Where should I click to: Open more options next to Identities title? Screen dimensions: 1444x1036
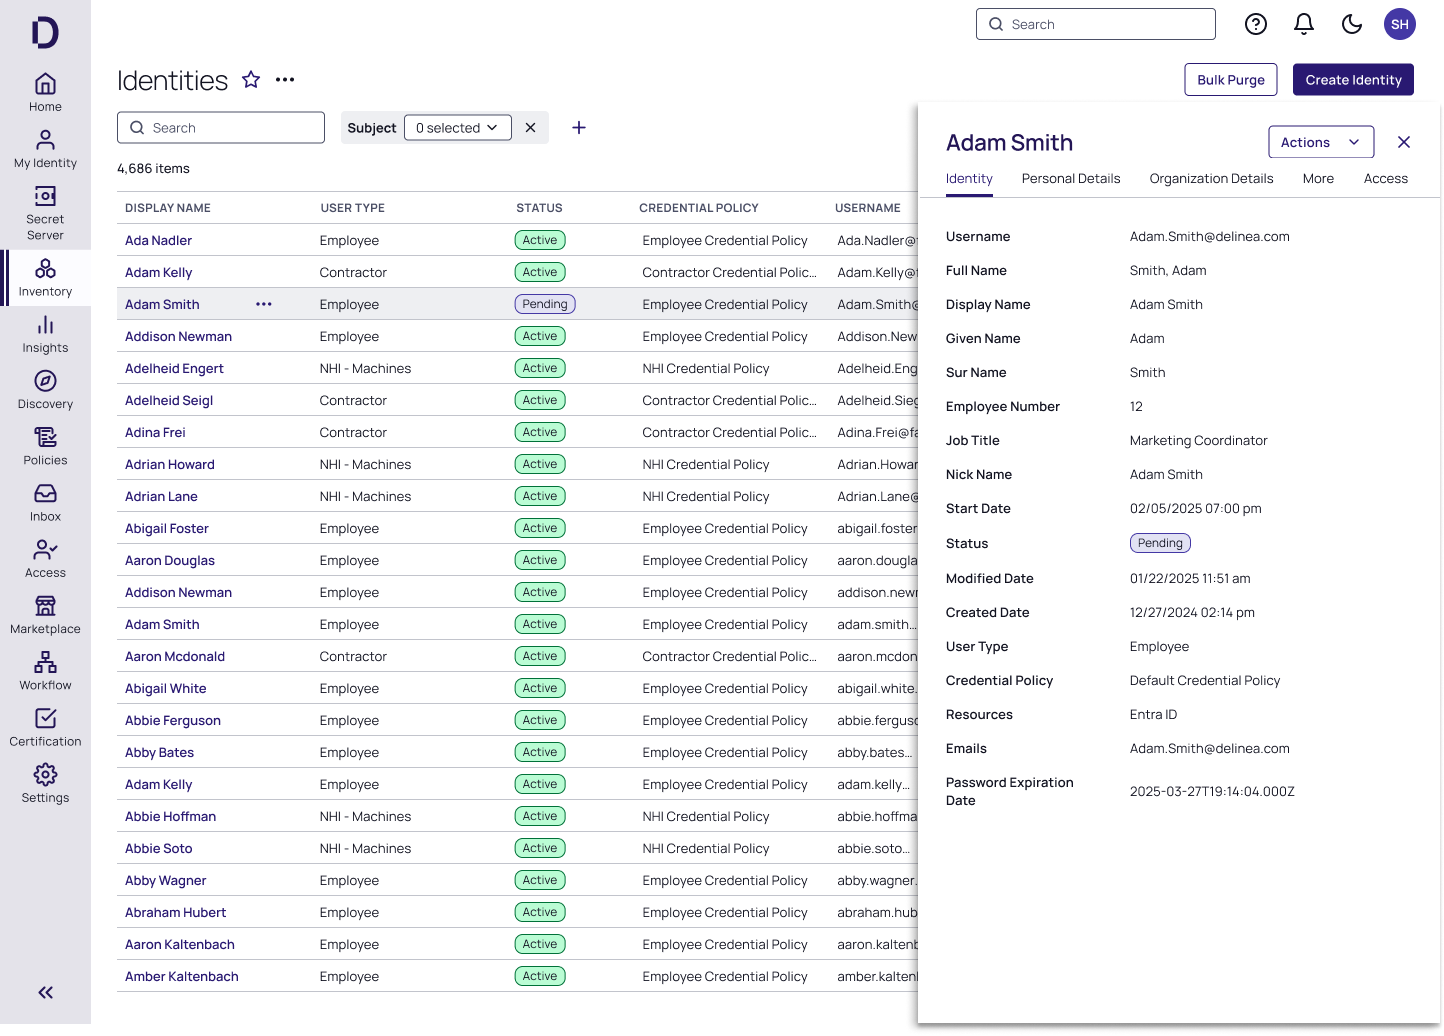click(285, 80)
